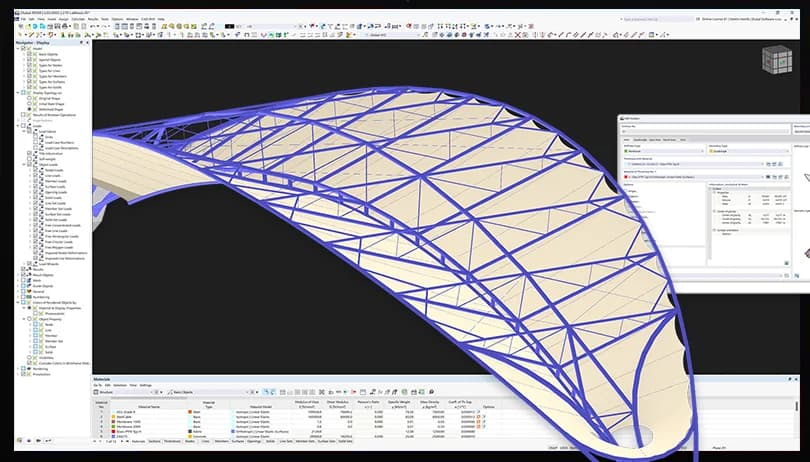Click the line-drawing icon in the second toolbar row
Image resolution: width=810 pixels, height=462 pixels.
pos(30,35)
